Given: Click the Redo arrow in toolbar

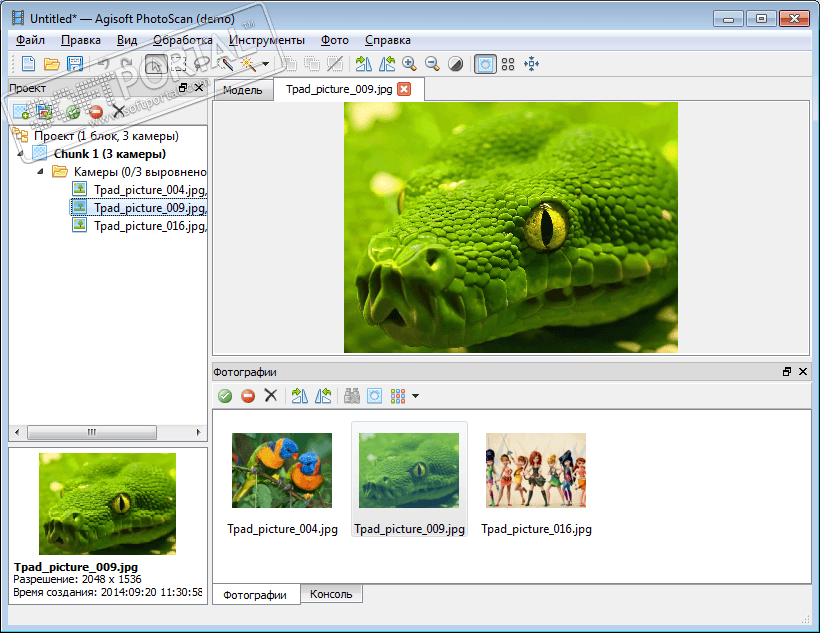Looking at the screenshot, I should (x=127, y=64).
